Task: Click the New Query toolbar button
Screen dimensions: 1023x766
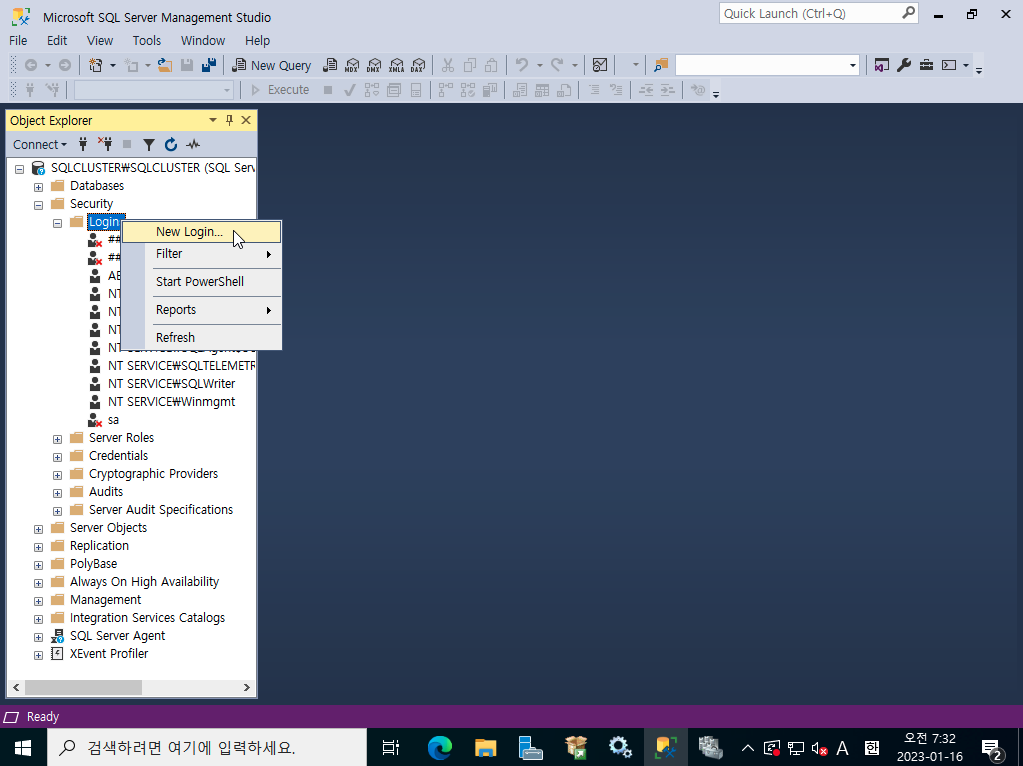Action: 272,65
